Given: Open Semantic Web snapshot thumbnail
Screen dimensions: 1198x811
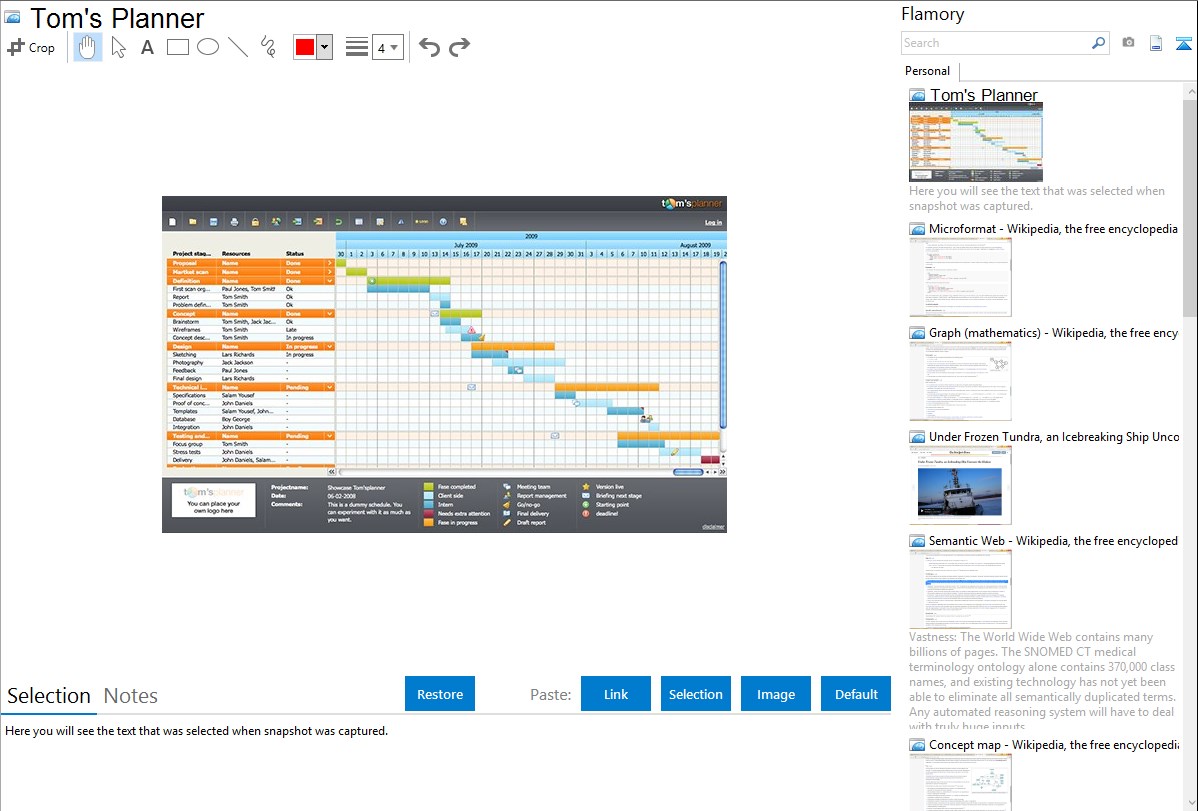Looking at the screenshot, I should point(960,589).
